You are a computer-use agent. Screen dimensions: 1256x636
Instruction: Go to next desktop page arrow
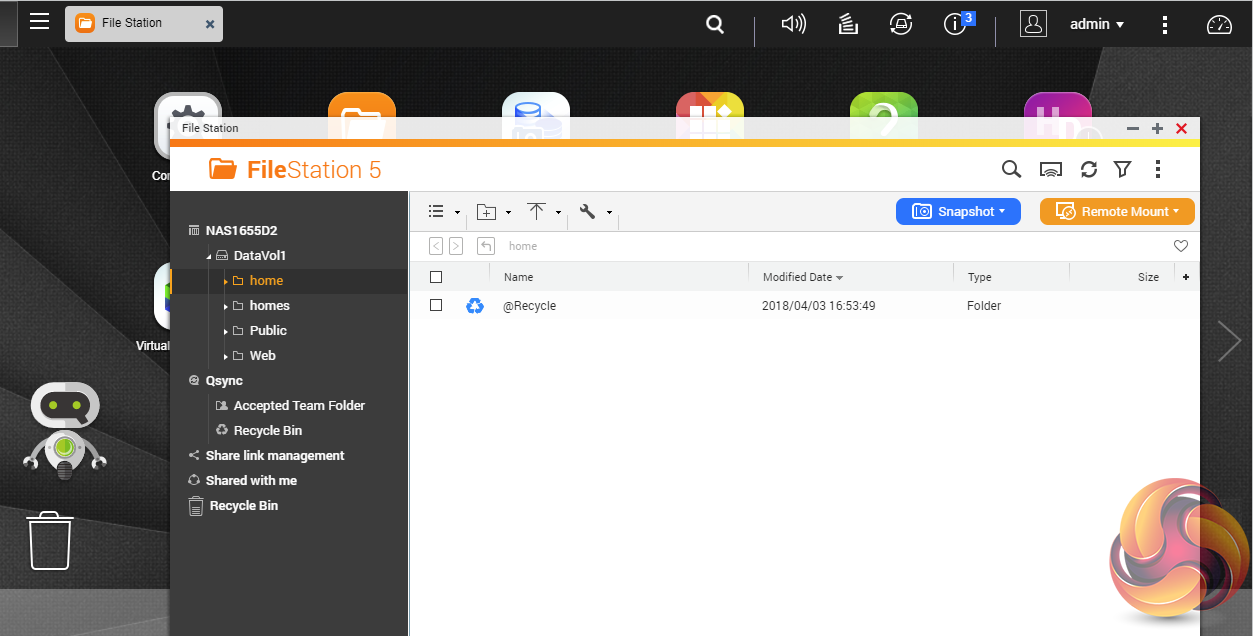[x=1229, y=341]
